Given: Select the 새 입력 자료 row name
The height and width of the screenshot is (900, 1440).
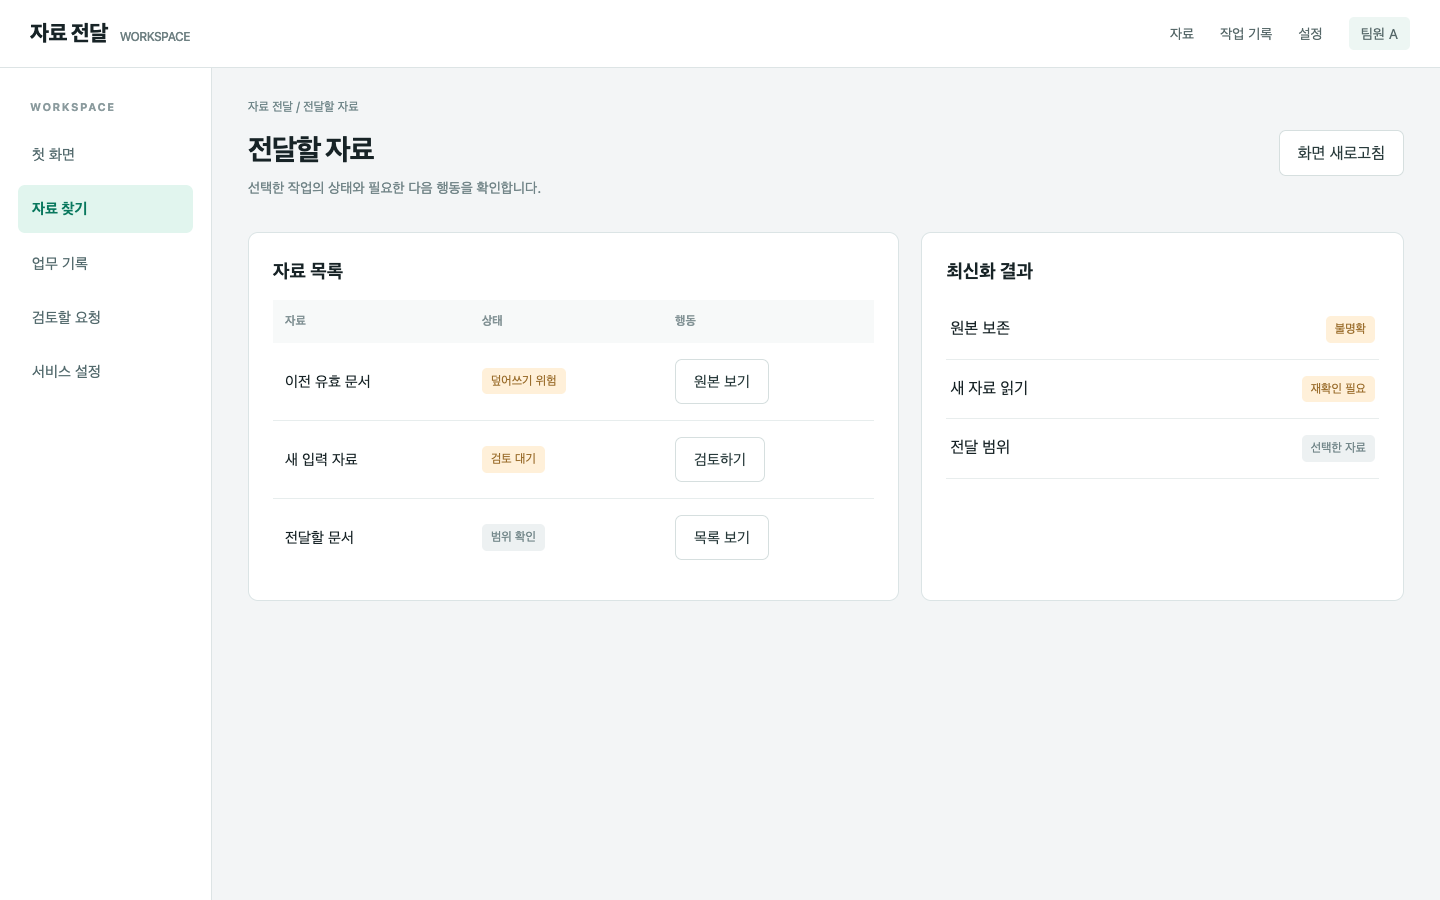Looking at the screenshot, I should tap(321, 459).
